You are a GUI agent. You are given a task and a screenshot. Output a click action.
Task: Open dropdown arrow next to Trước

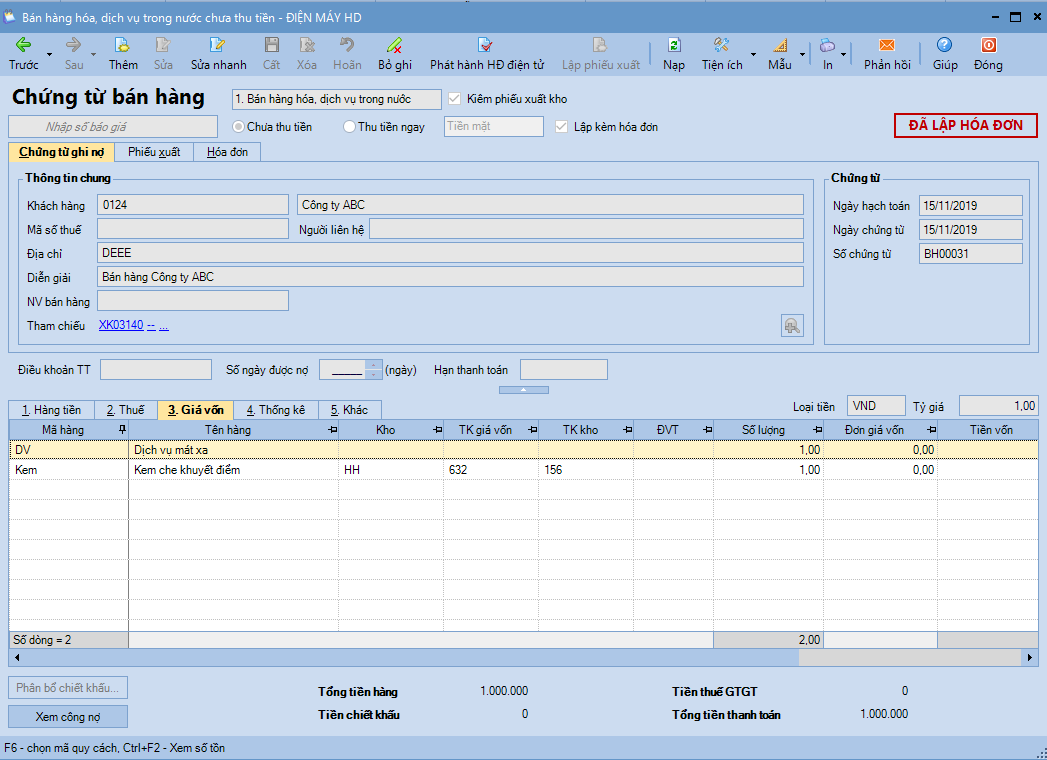pyautogui.click(x=49, y=54)
